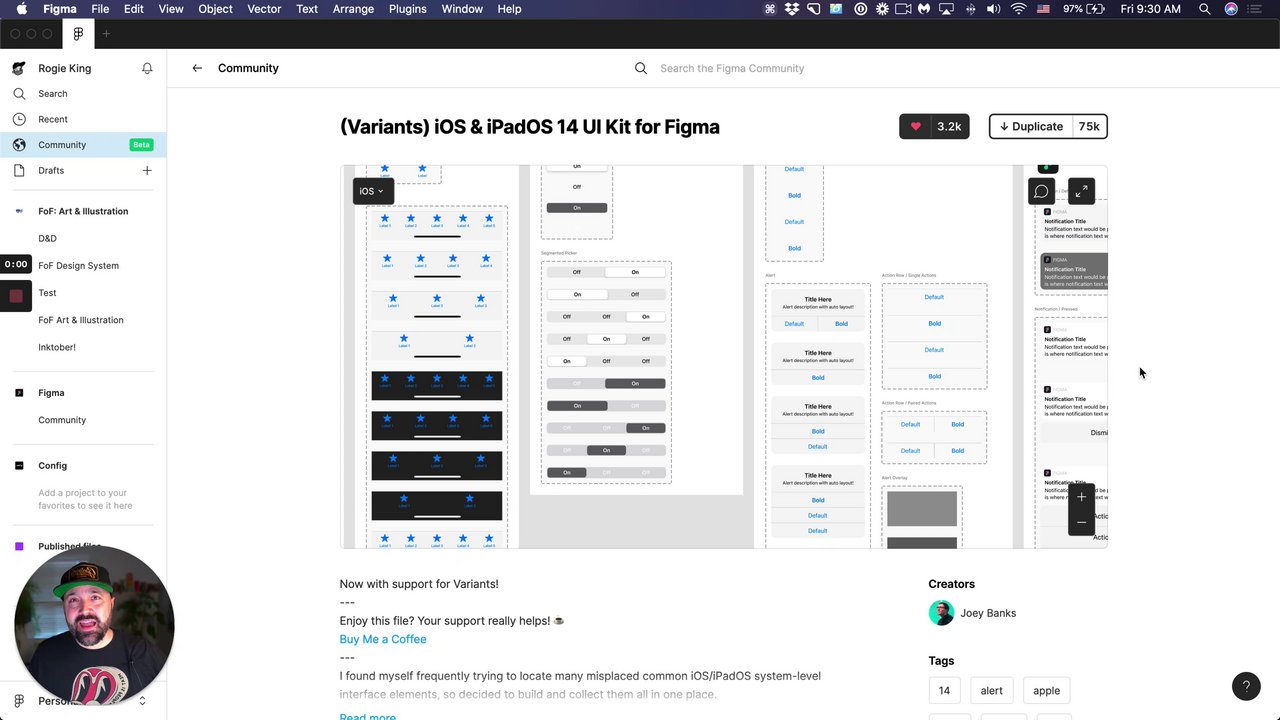Open FoF Design System project
The width and height of the screenshot is (1280, 720).
click(78, 266)
